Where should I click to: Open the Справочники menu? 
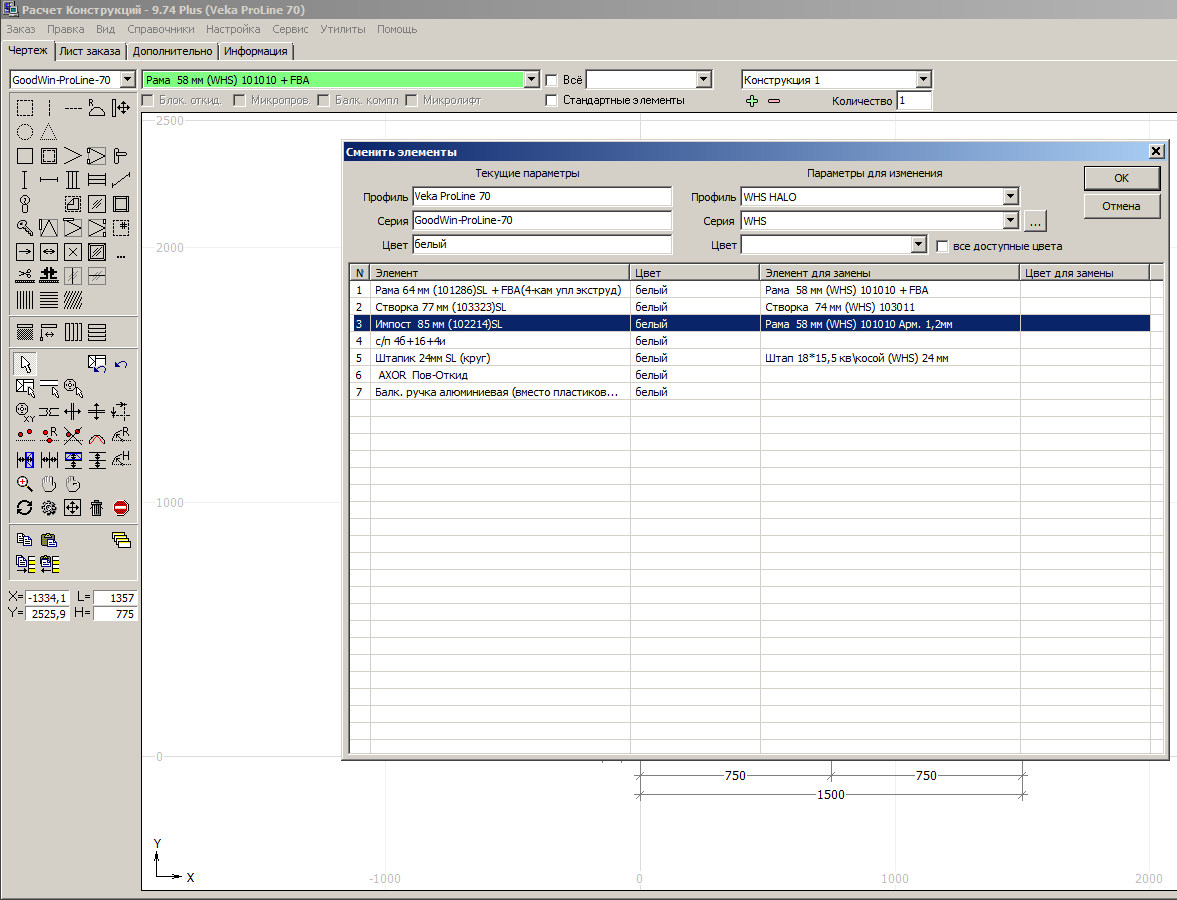tap(161, 29)
